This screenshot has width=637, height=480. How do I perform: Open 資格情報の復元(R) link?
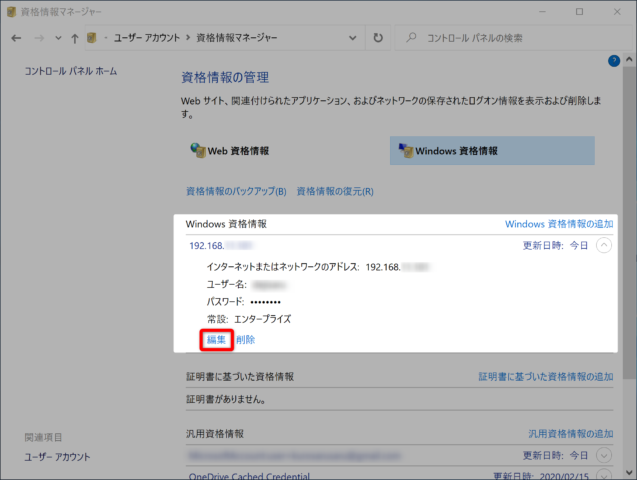point(335,191)
